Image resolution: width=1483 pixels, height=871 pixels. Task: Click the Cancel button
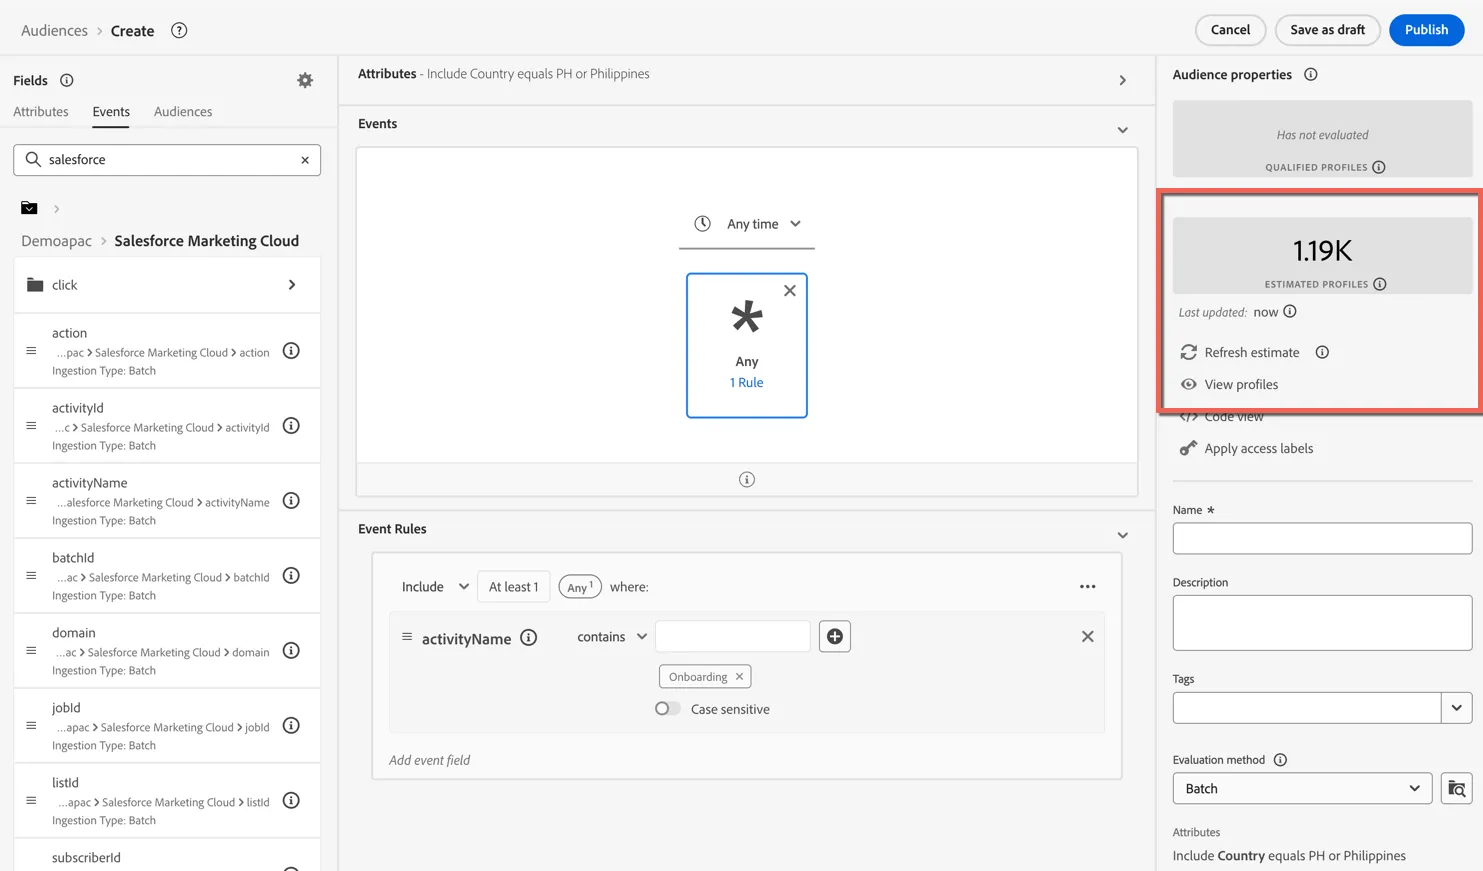coord(1230,30)
